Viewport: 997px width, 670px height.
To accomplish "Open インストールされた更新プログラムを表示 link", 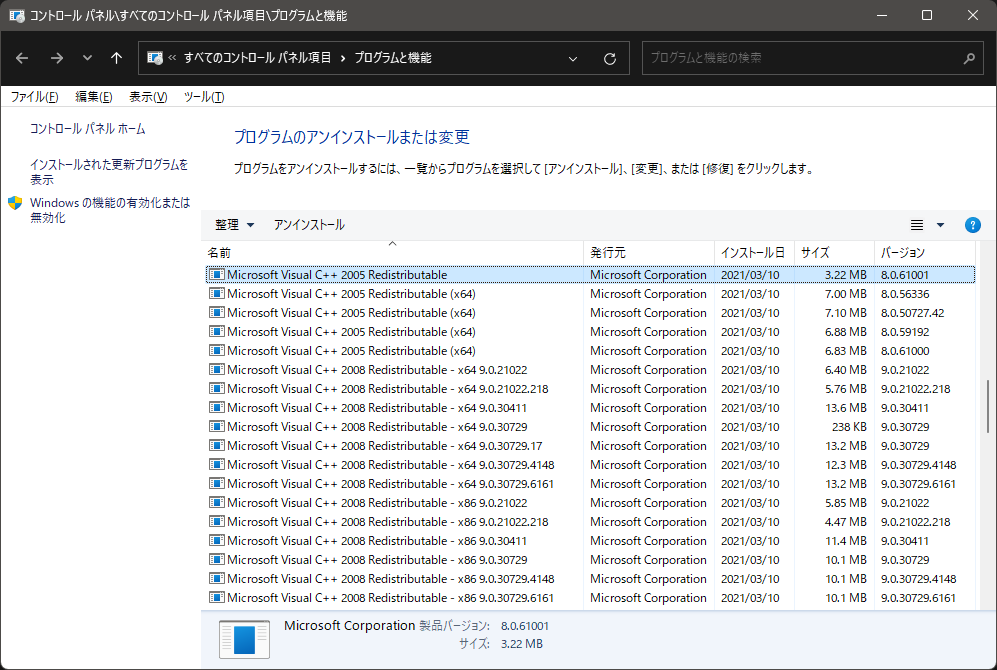I will pos(109,172).
